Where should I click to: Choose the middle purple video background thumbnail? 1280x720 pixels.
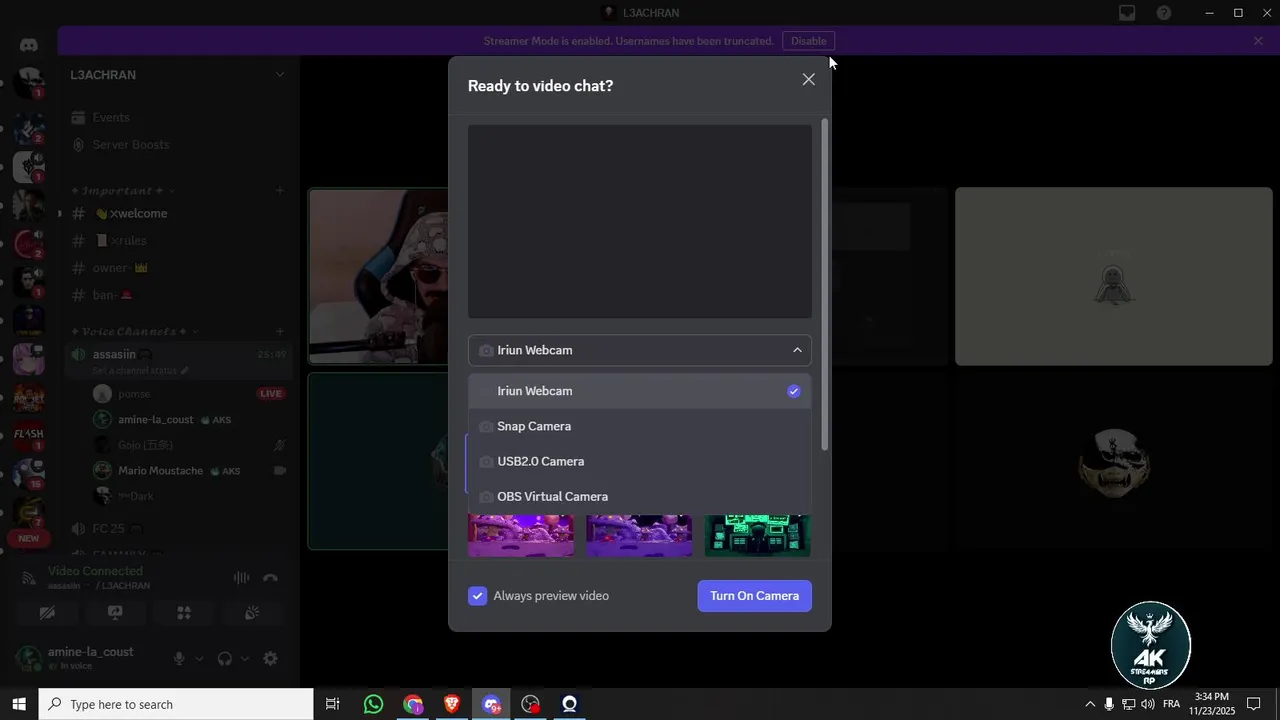point(639,536)
